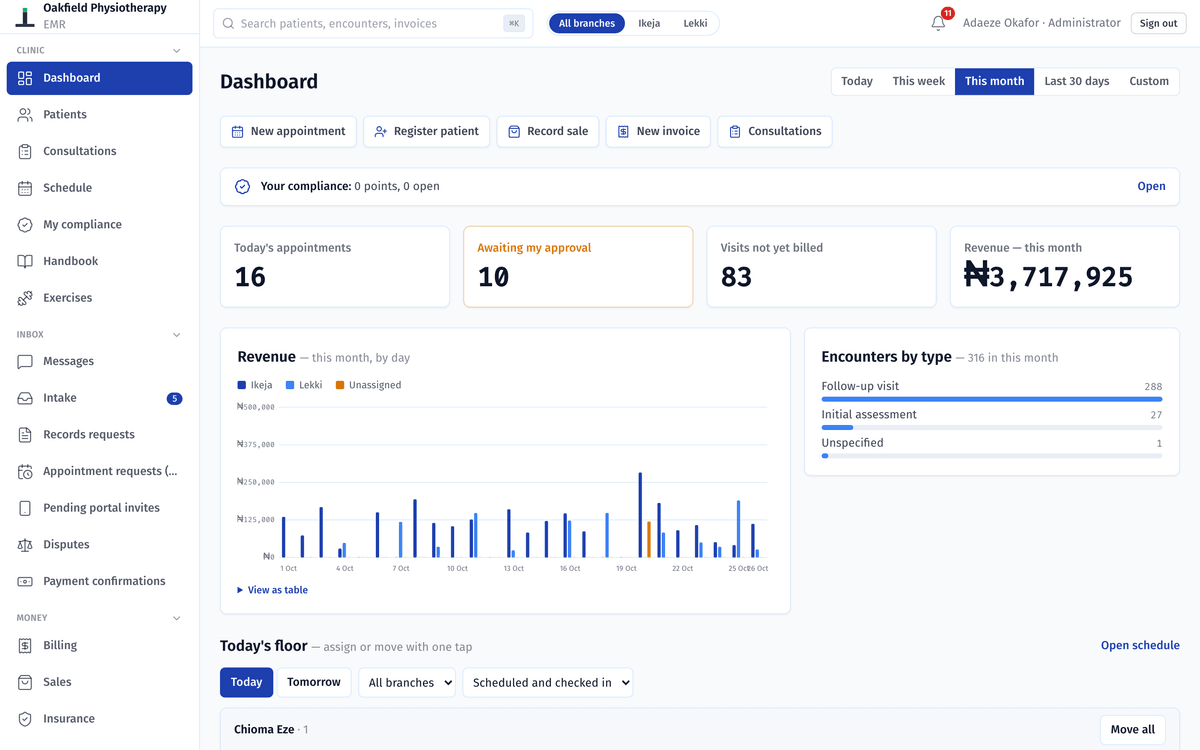Screen dimensions: 1200x750
Task: Click the Follow-up visit progress bar
Action: (x=992, y=399)
